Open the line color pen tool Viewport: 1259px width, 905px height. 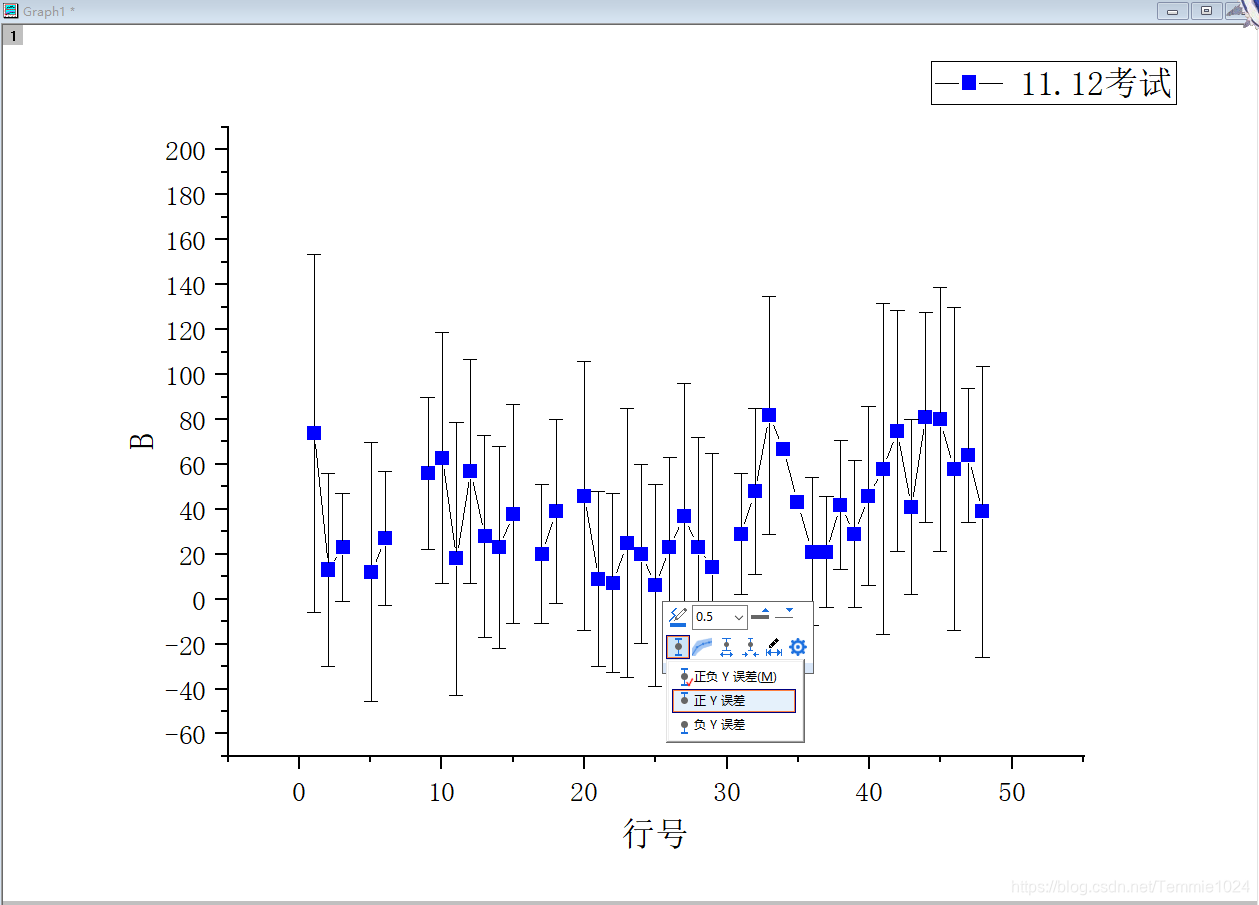pos(678,617)
